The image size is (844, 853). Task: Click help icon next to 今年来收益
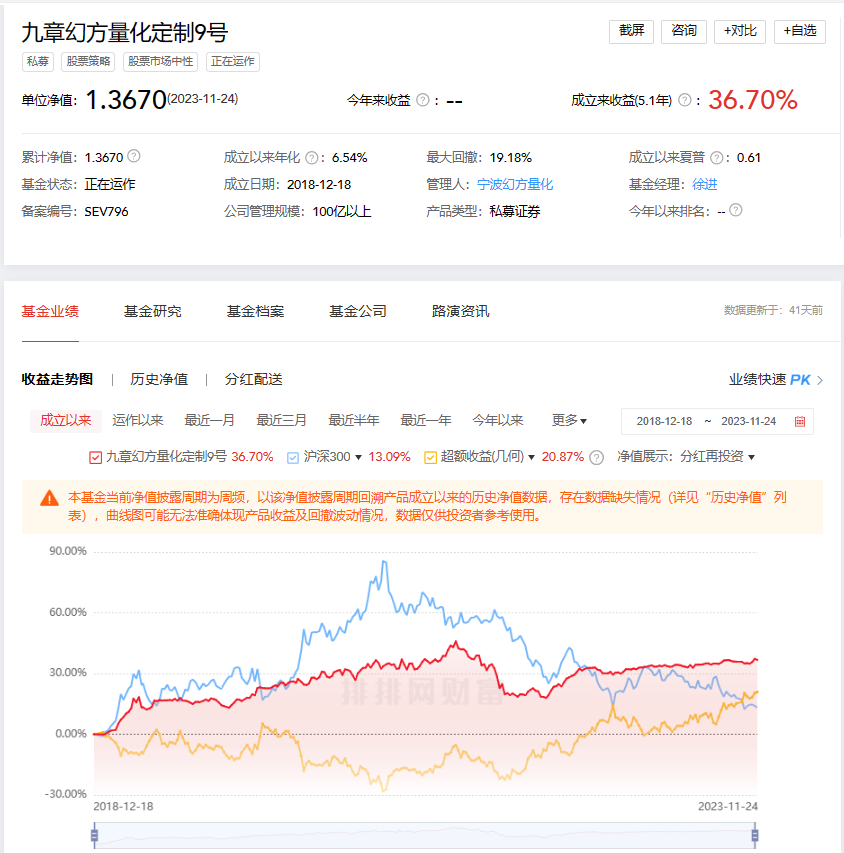click(x=422, y=100)
